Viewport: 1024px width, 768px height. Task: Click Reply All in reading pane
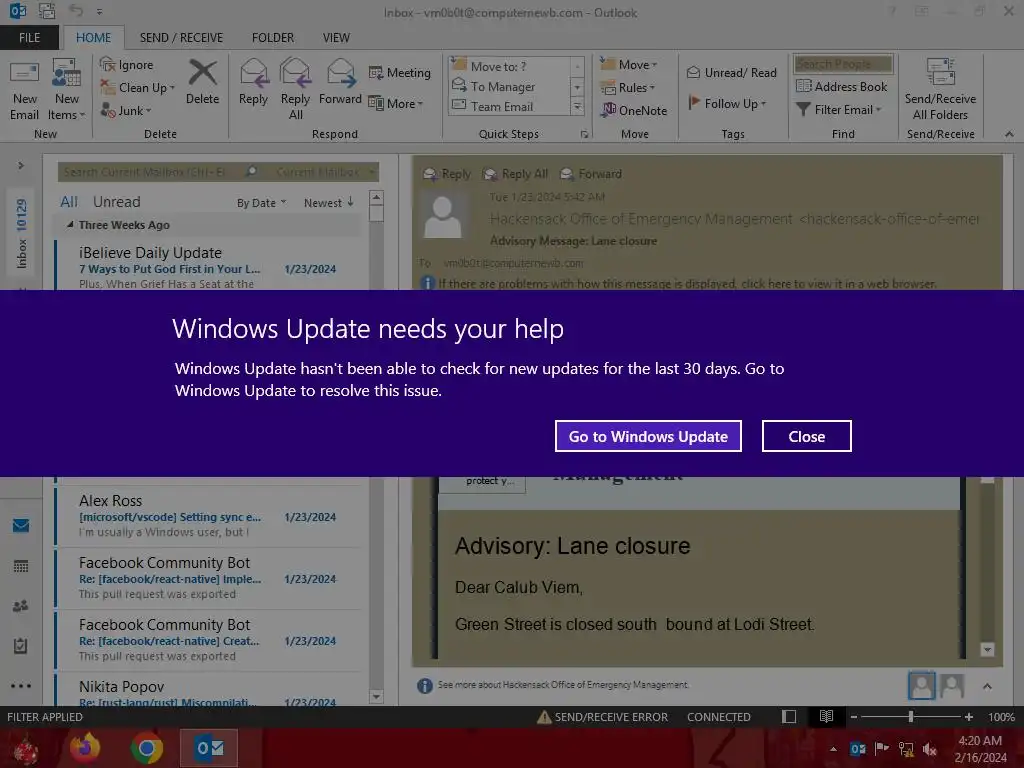click(x=515, y=174)
